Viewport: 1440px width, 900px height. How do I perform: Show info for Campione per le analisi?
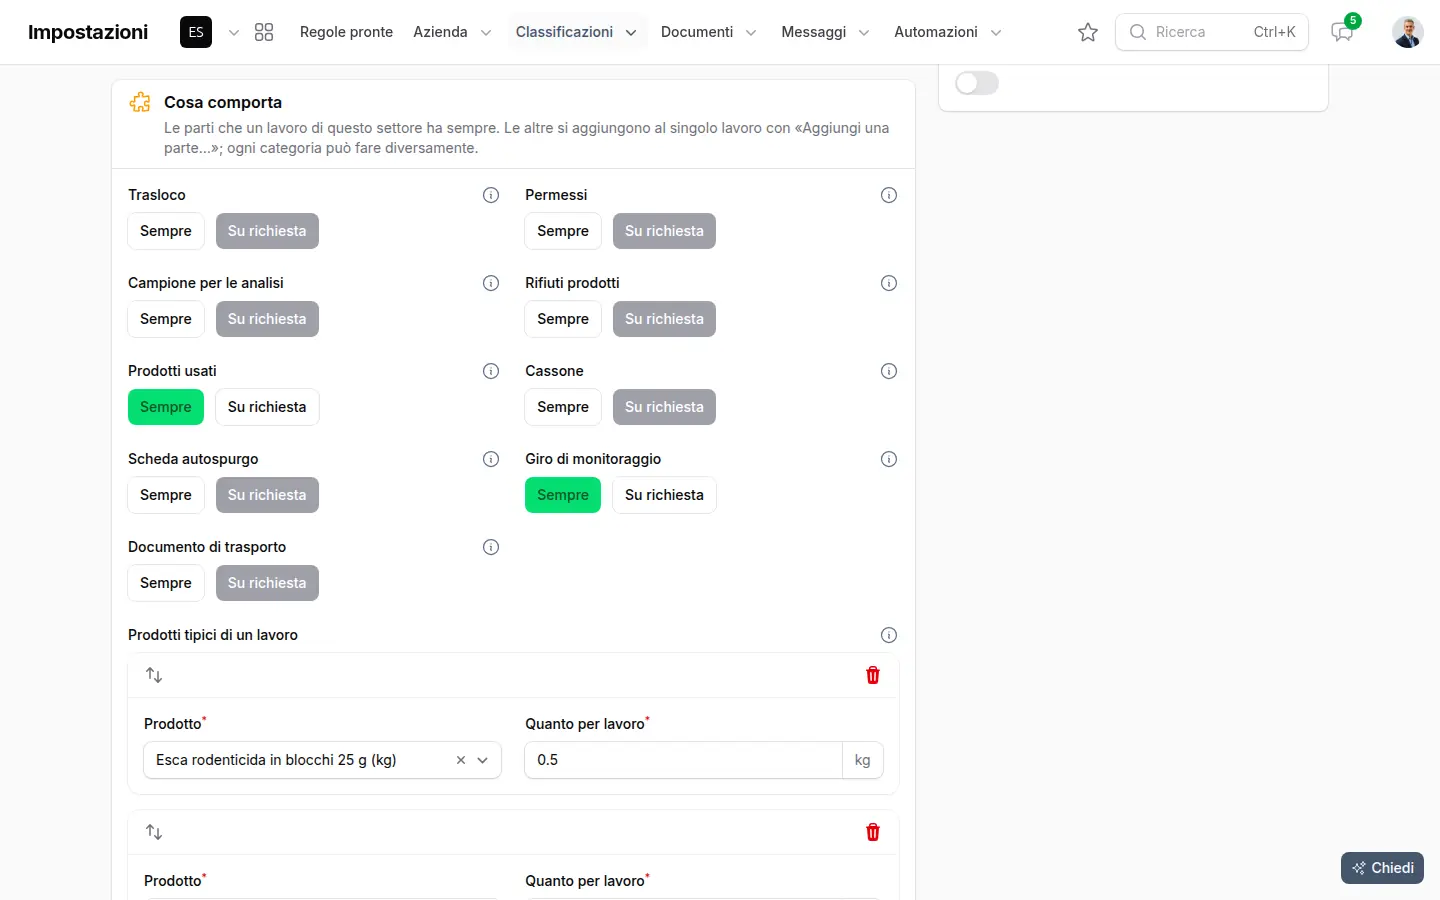(491, 283)
